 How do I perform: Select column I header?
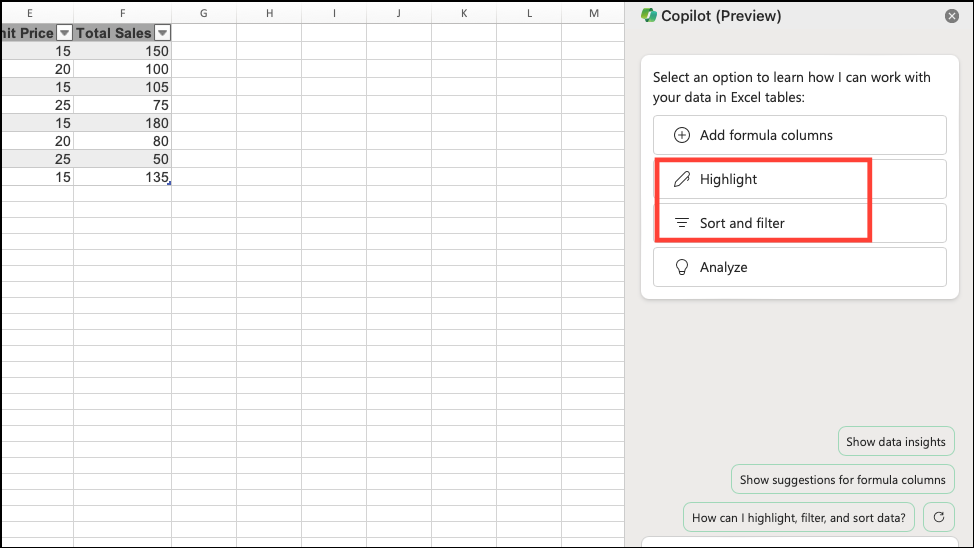point(334,13)
